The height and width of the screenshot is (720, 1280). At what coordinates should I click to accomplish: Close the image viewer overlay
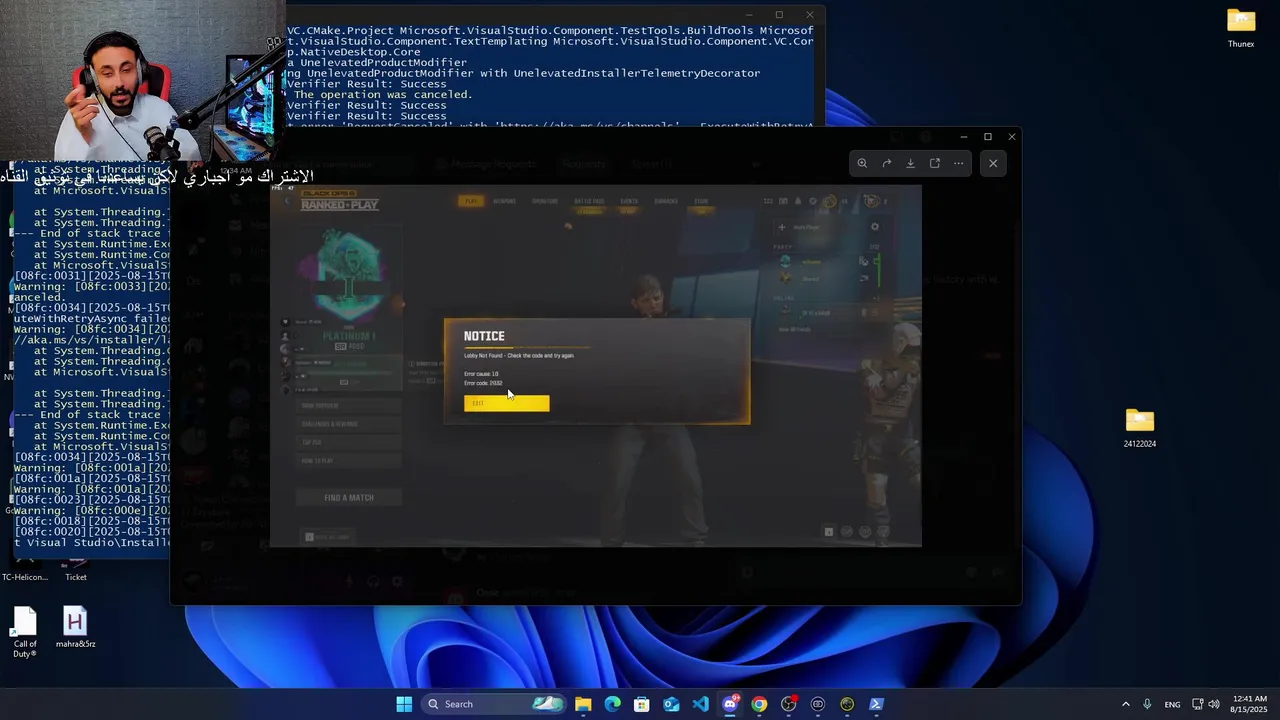[x=993, y=163]
